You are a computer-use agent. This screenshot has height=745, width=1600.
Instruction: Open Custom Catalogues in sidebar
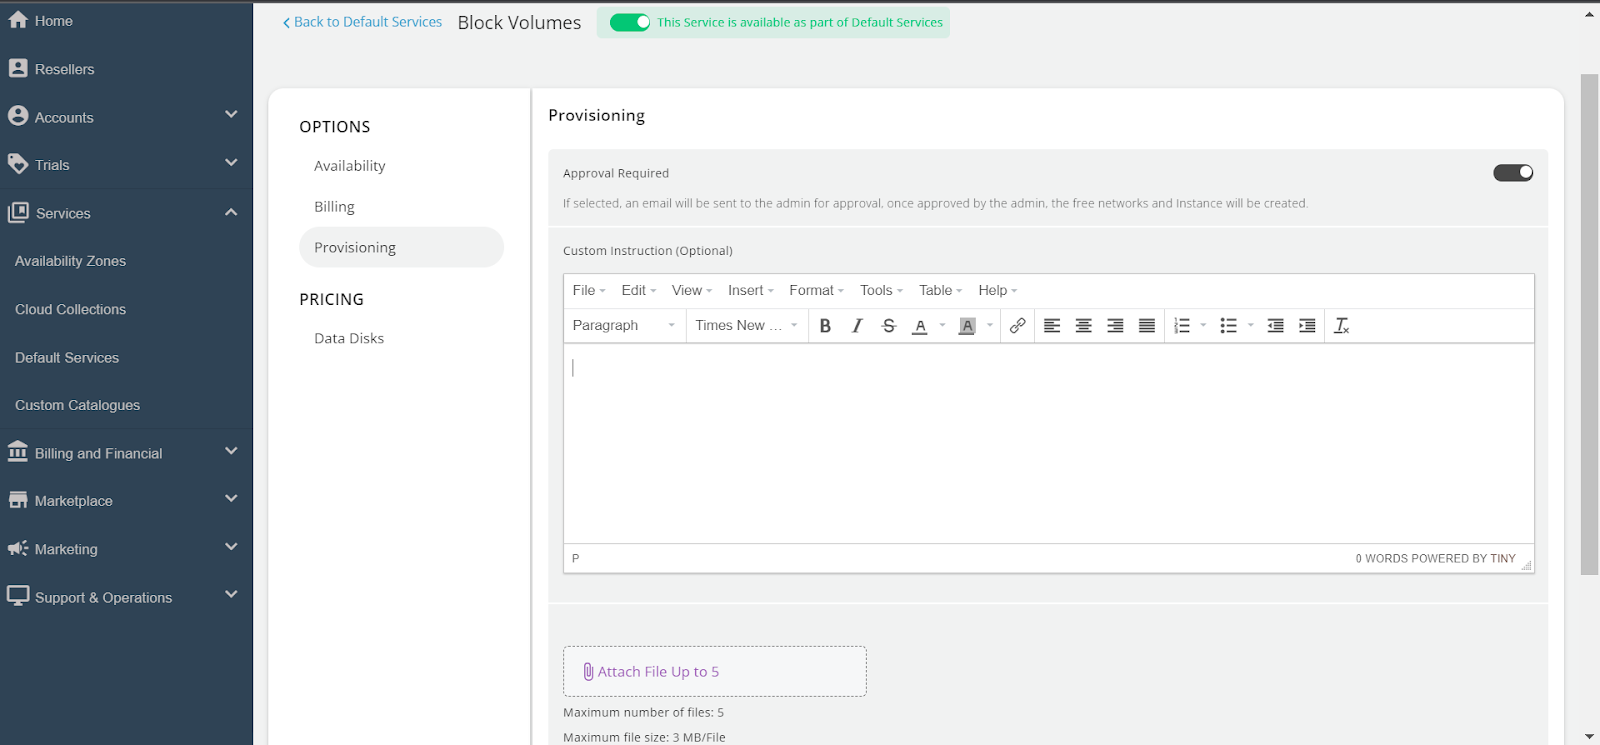(x=77, y=406)
